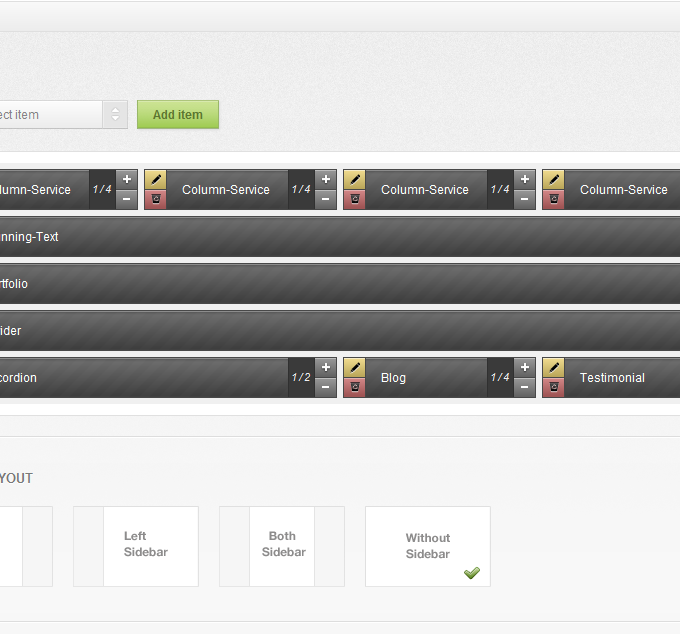Delete the rightmost Column-Service item
The height and width of the screenshot is (634, 680).
click(x=553, y=200)
